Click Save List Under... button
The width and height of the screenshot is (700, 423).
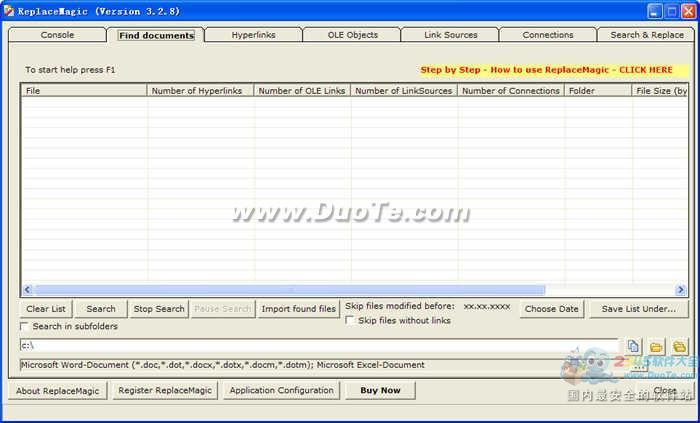[638, 309]
